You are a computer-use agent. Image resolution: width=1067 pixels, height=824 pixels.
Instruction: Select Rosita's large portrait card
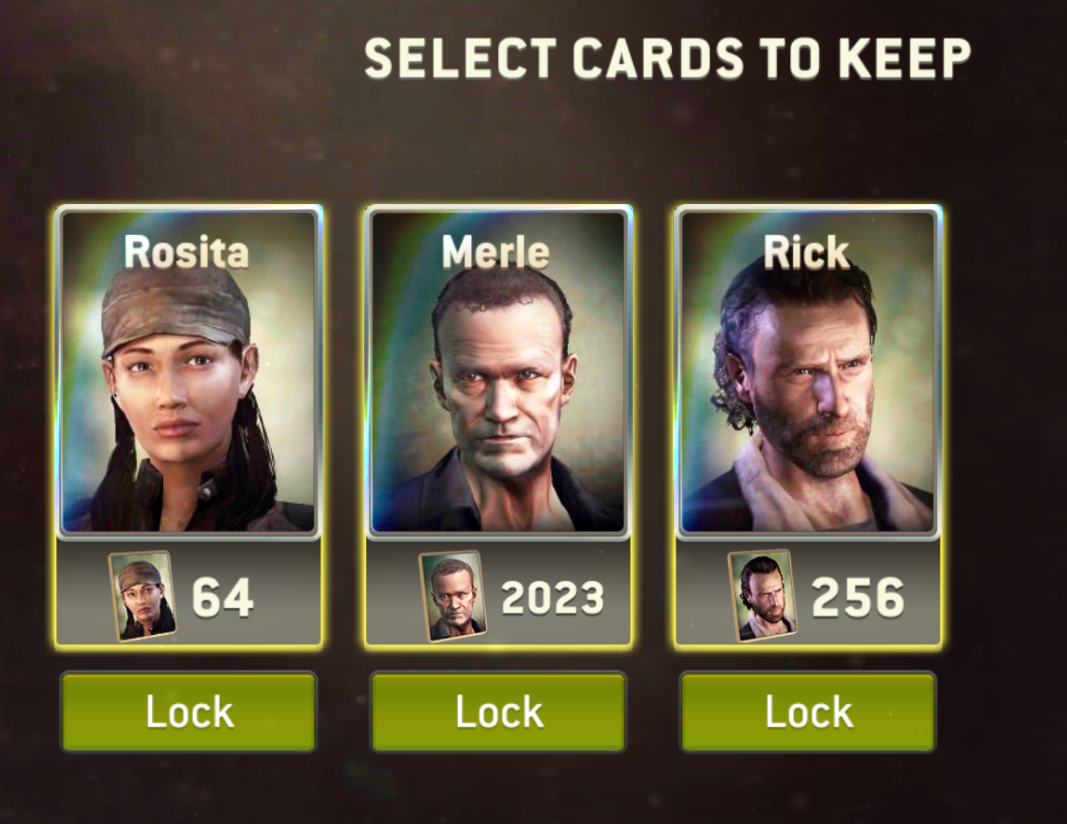(x=188, y=372)
